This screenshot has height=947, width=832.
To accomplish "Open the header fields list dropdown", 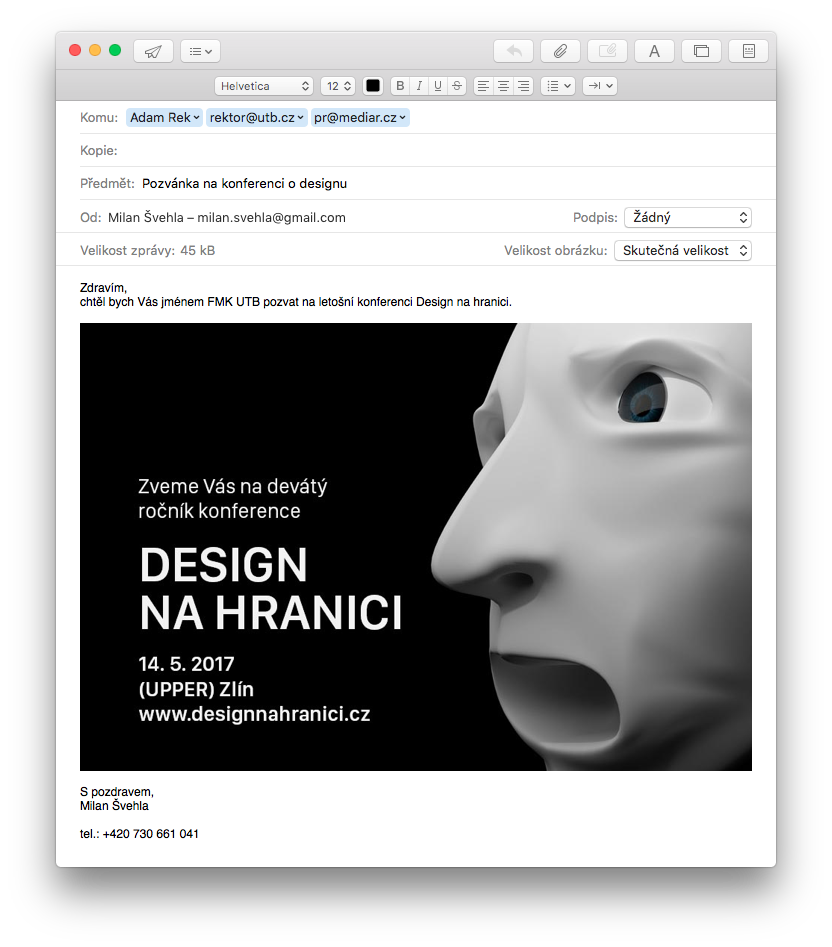I will pyautogui.click(x=200, y=51).
